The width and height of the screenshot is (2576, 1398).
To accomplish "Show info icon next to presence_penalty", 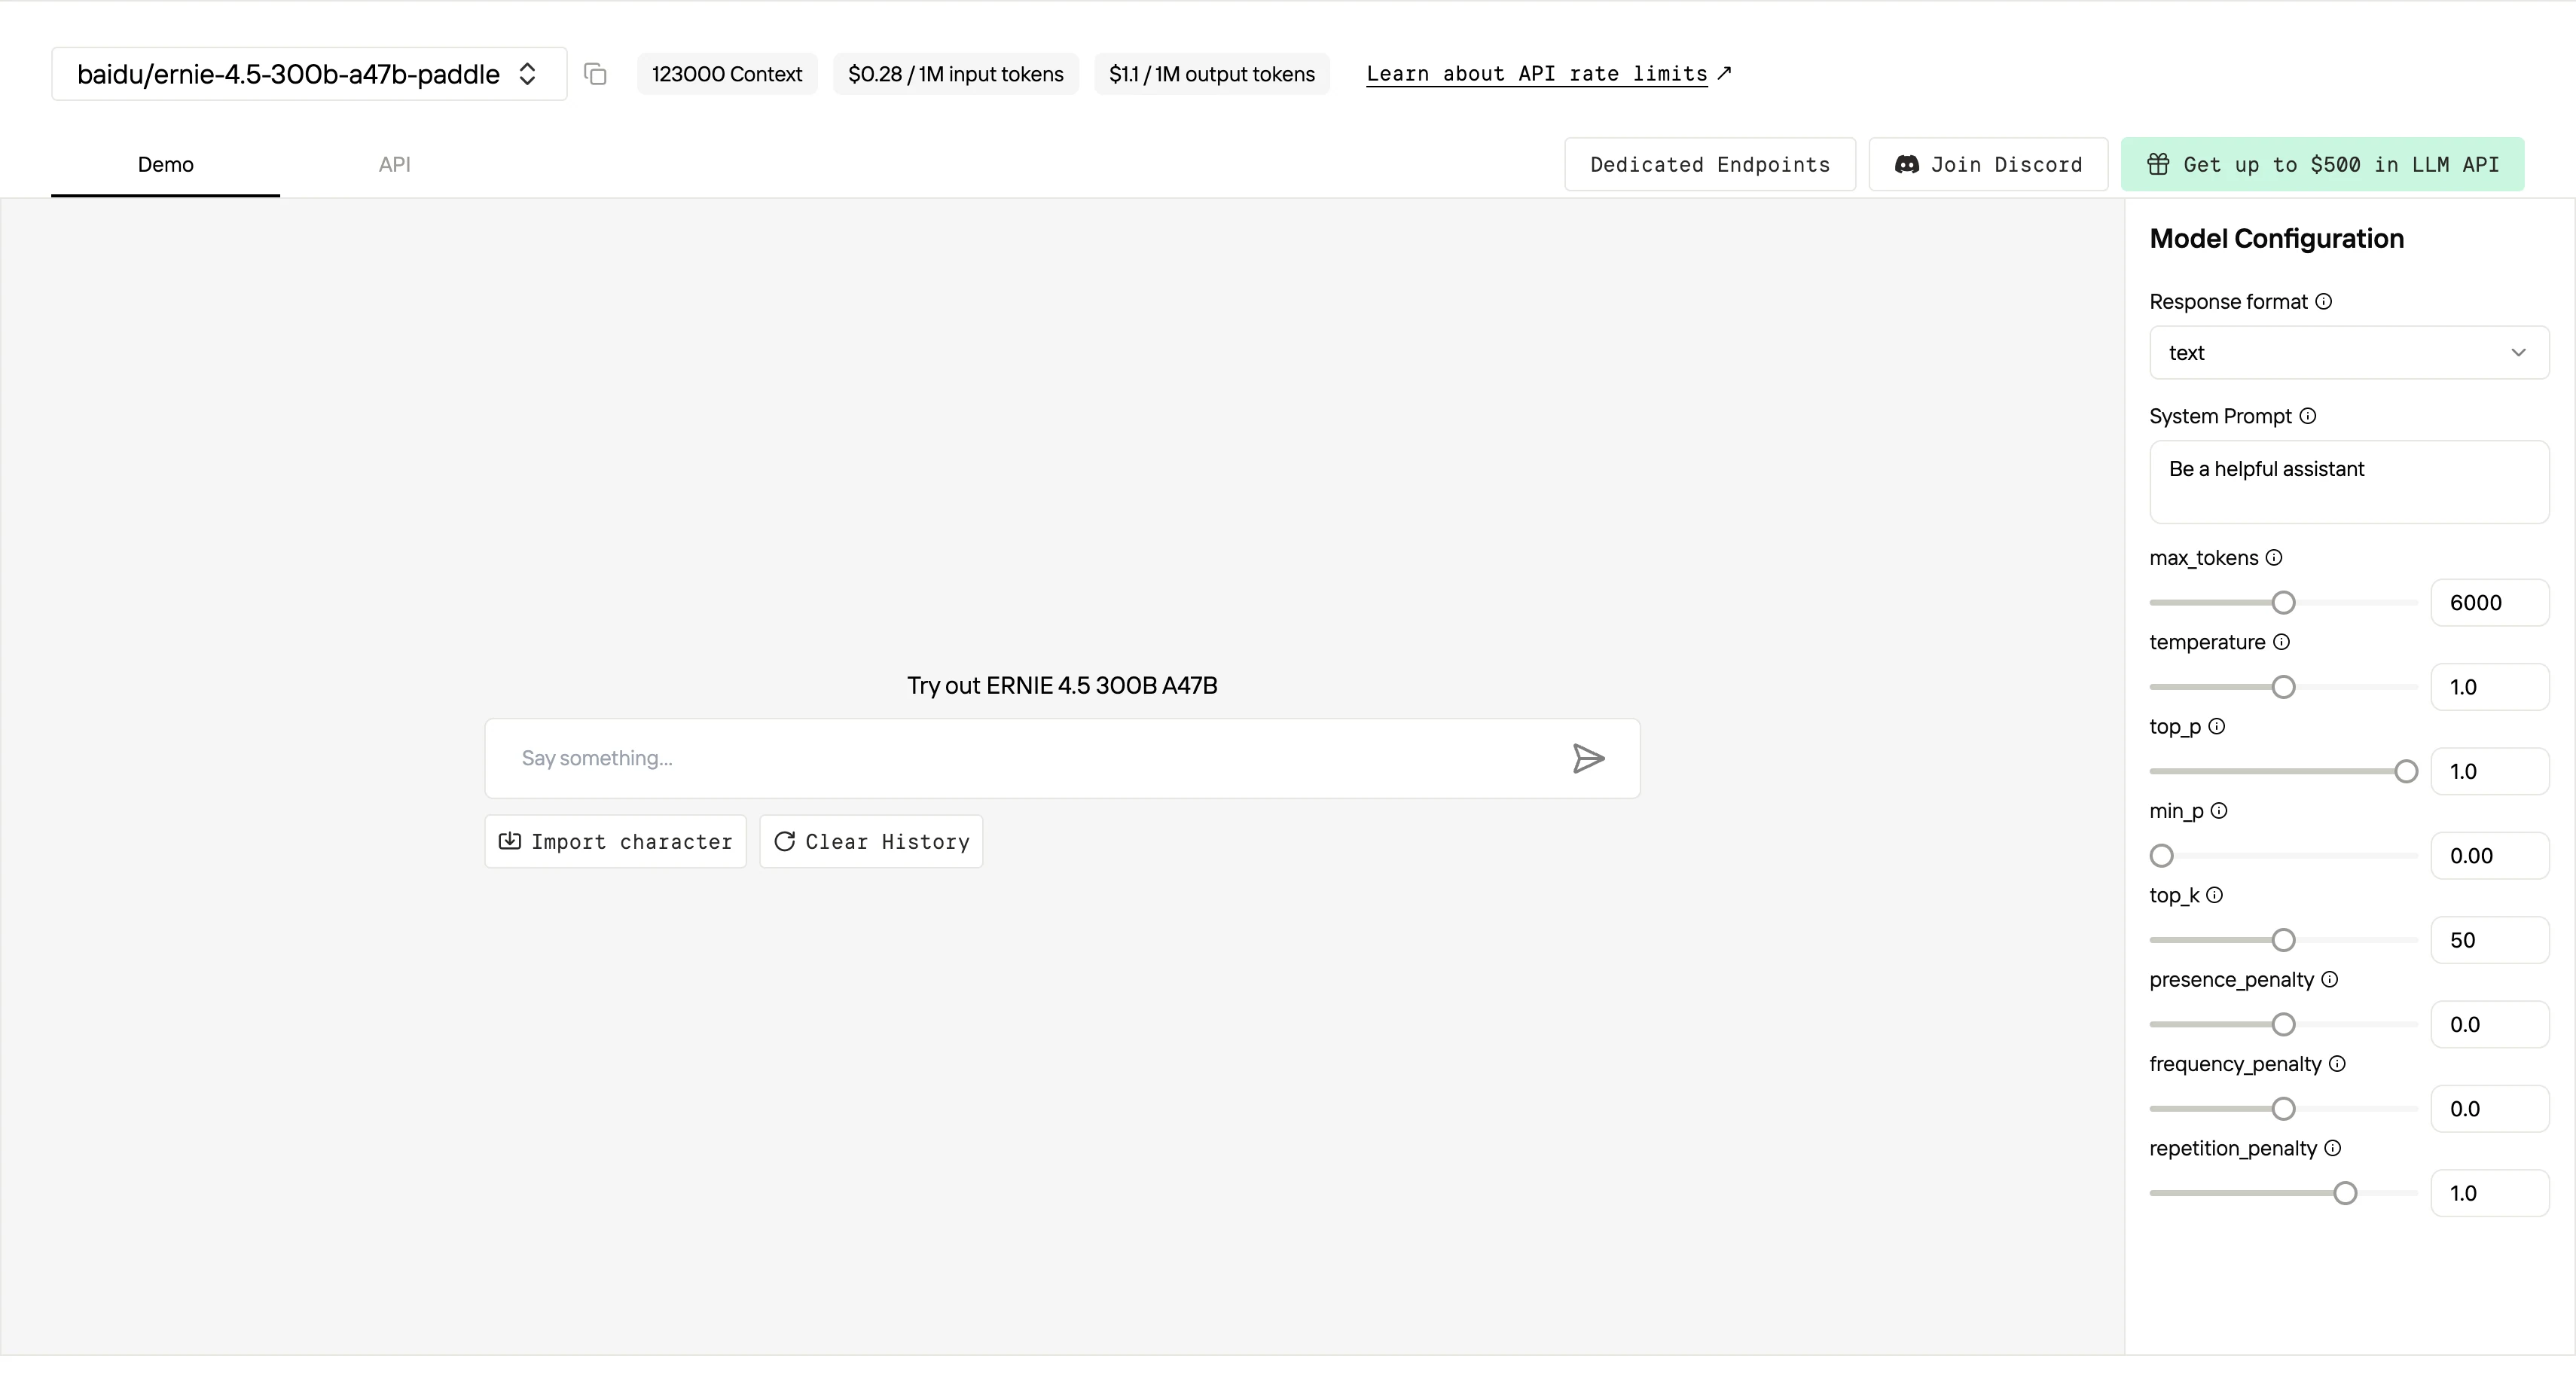I will [x=2329, y=980].
